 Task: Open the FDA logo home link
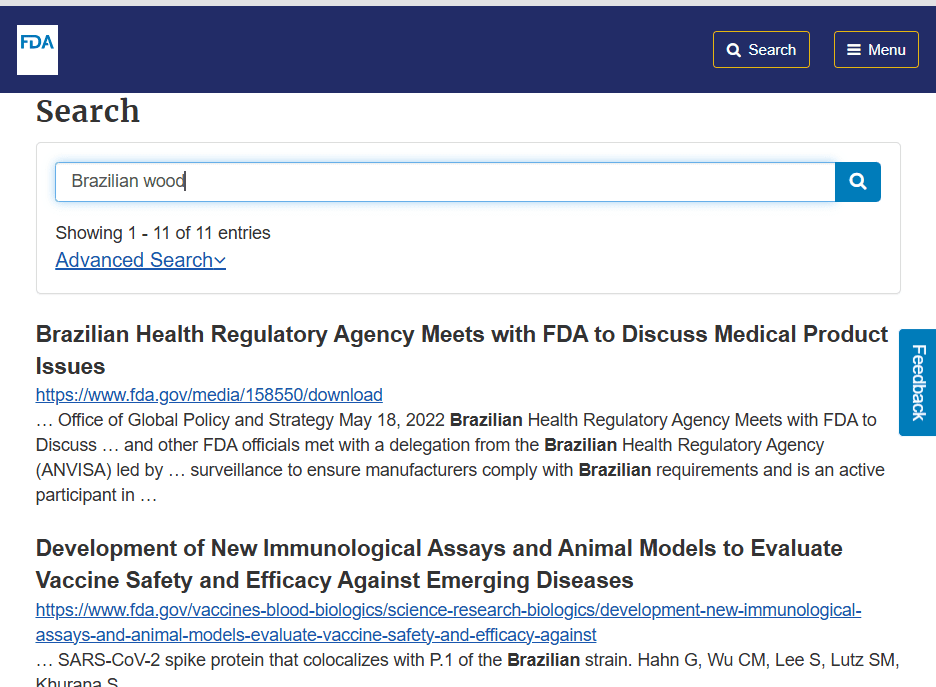point(37,50)
